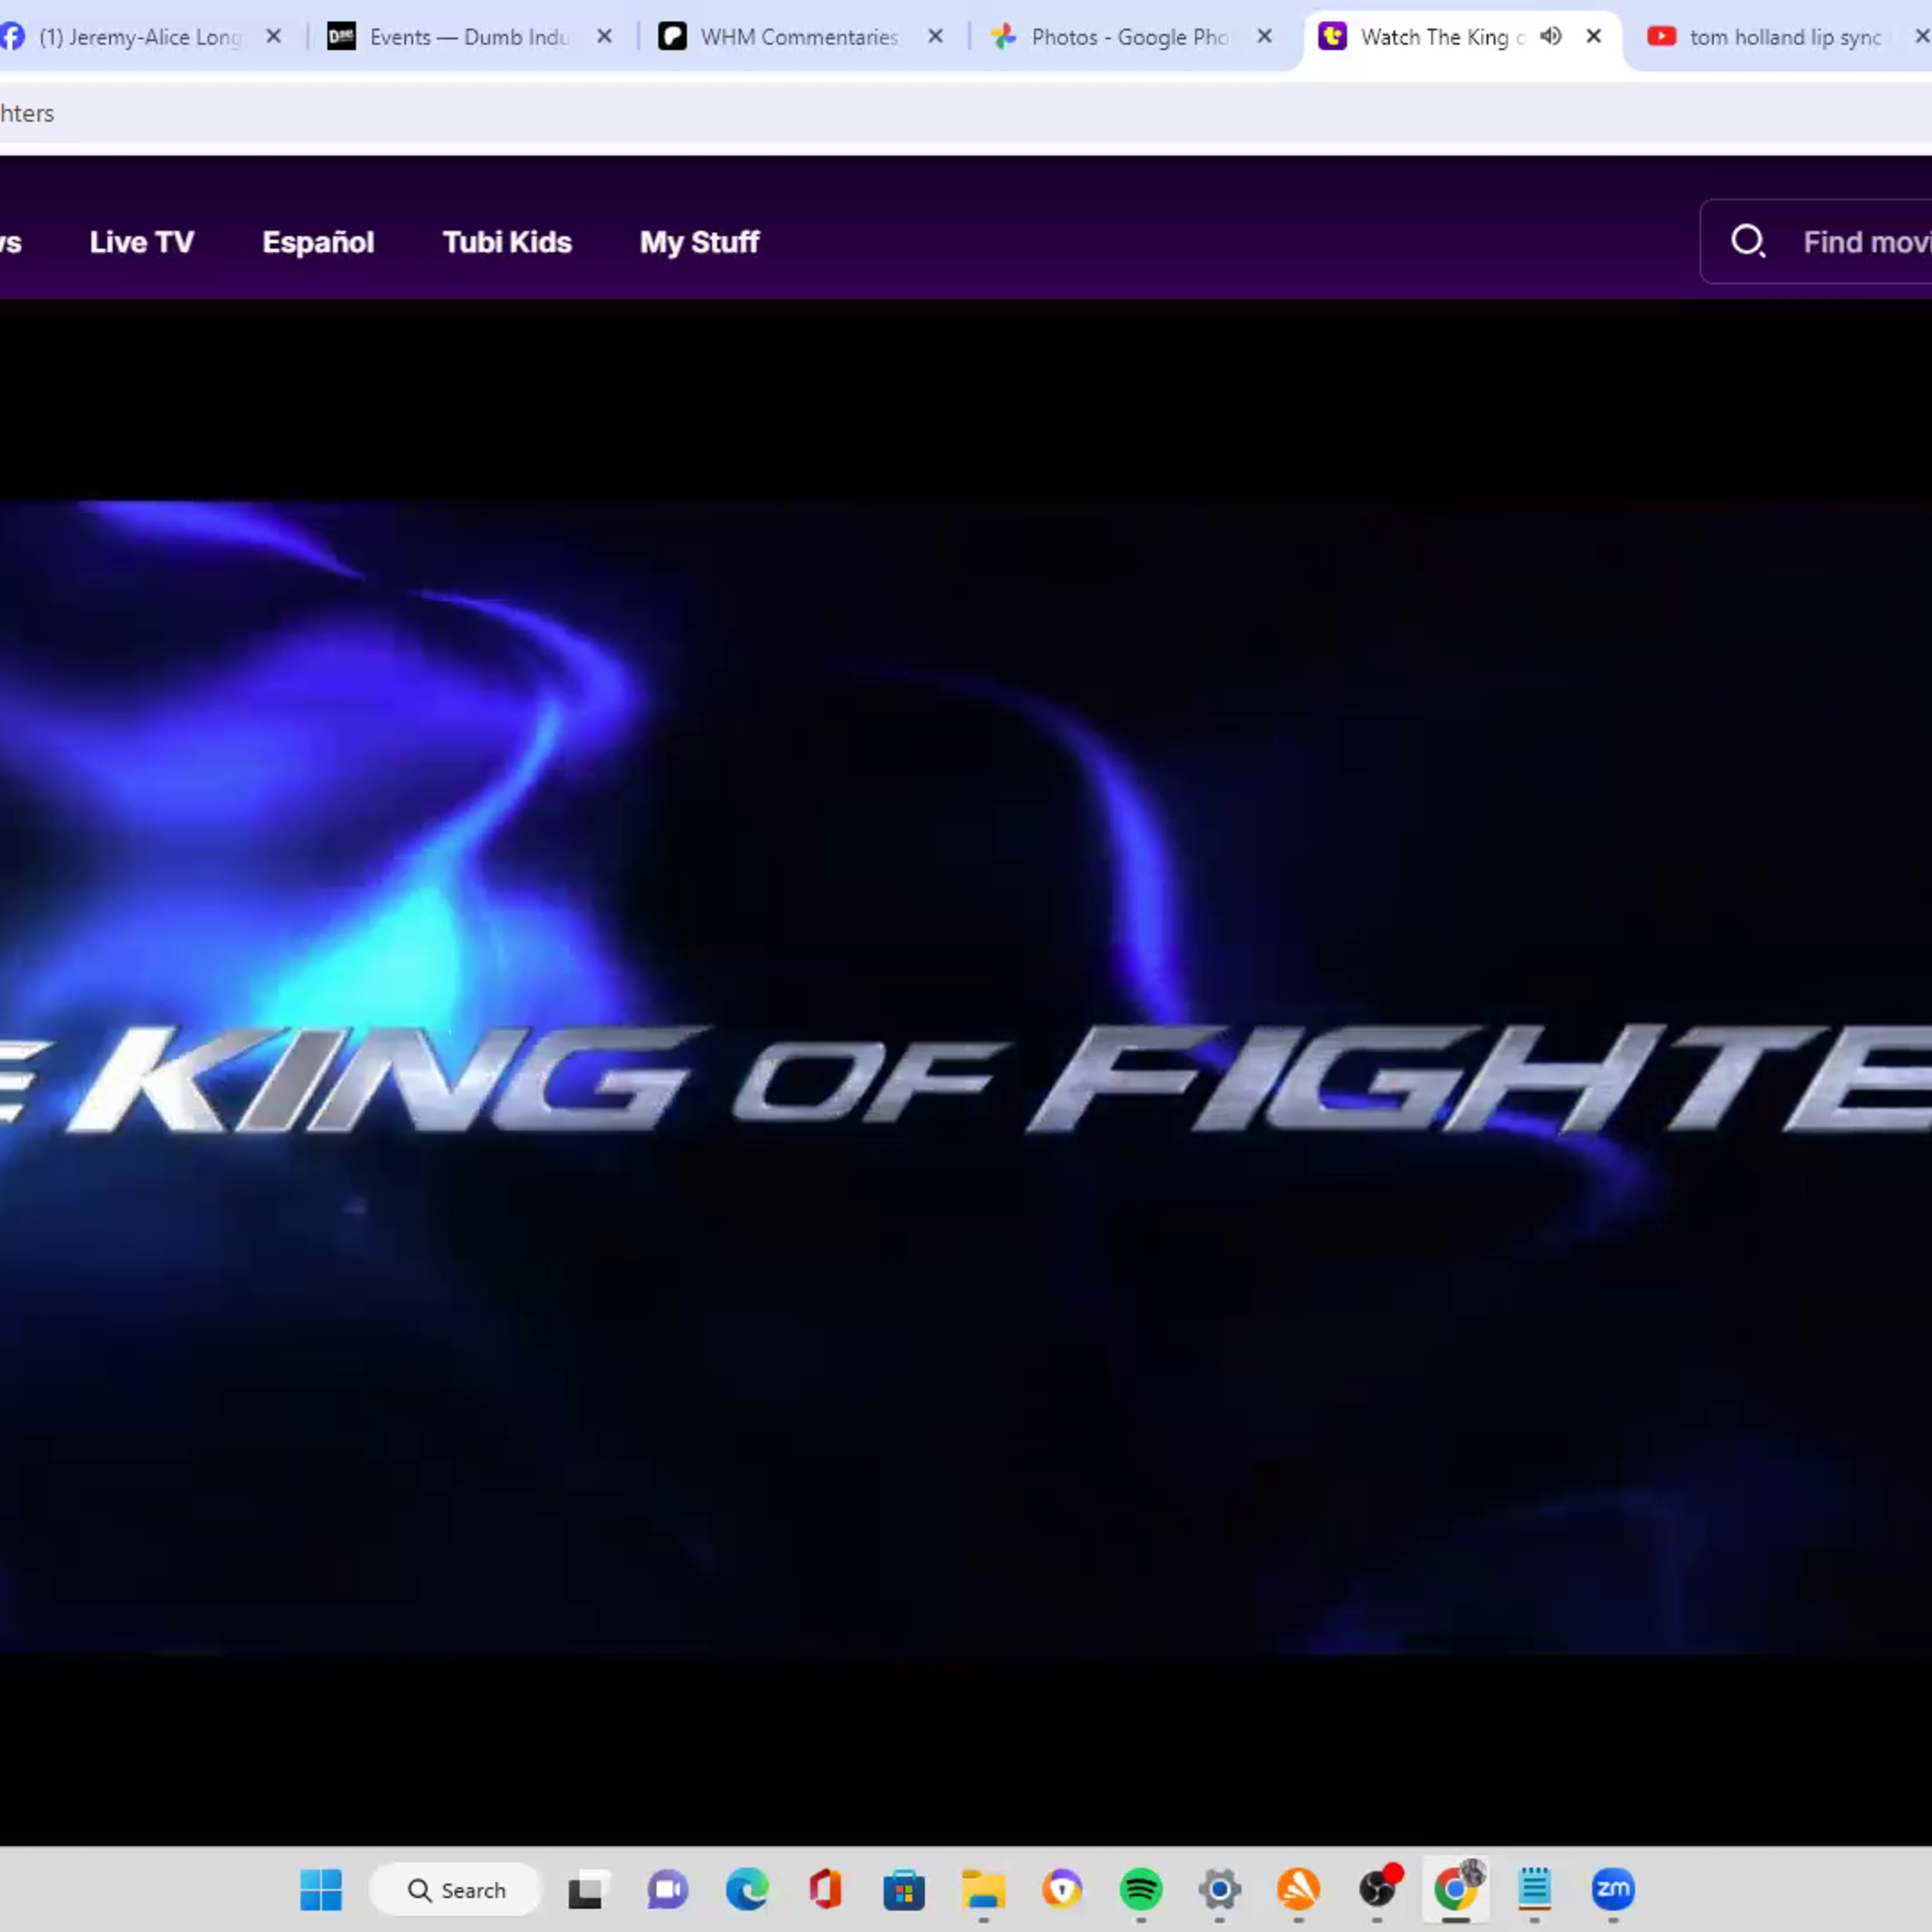Click the King of Fighters video player
The height and width of the screenshot is (1932, 1932).
[966, 1072]
